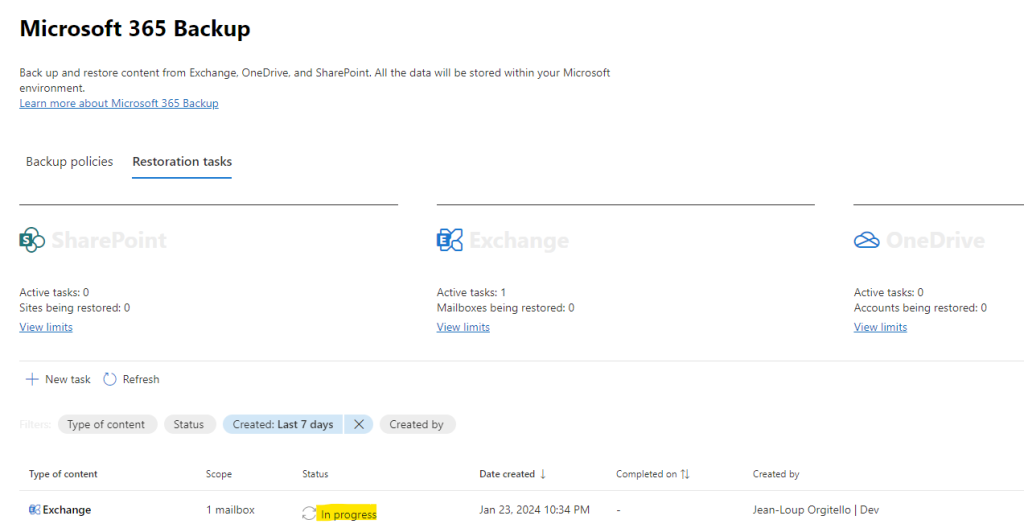Click the In progress sync icon
1024x524 pixels.
point(309,514)
